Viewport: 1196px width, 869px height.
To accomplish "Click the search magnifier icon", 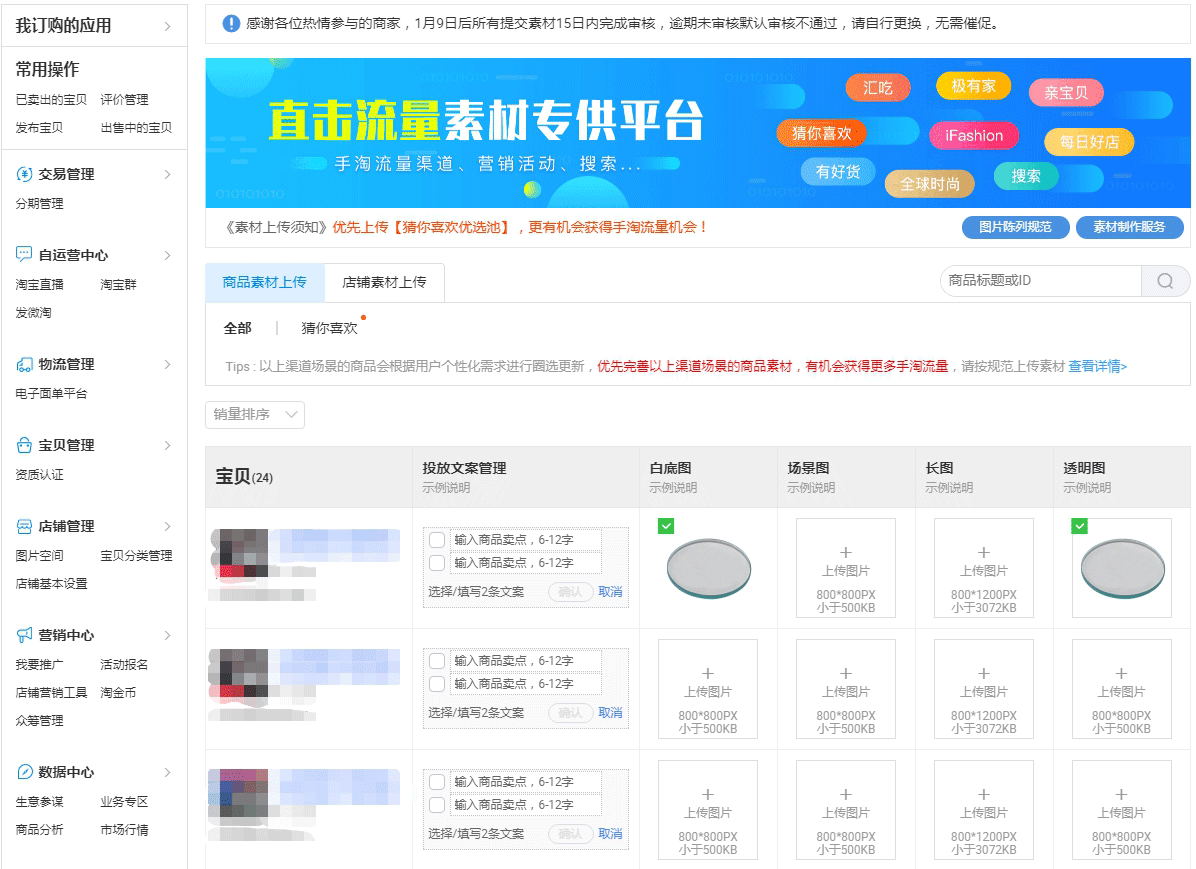I will [1165, 281].
